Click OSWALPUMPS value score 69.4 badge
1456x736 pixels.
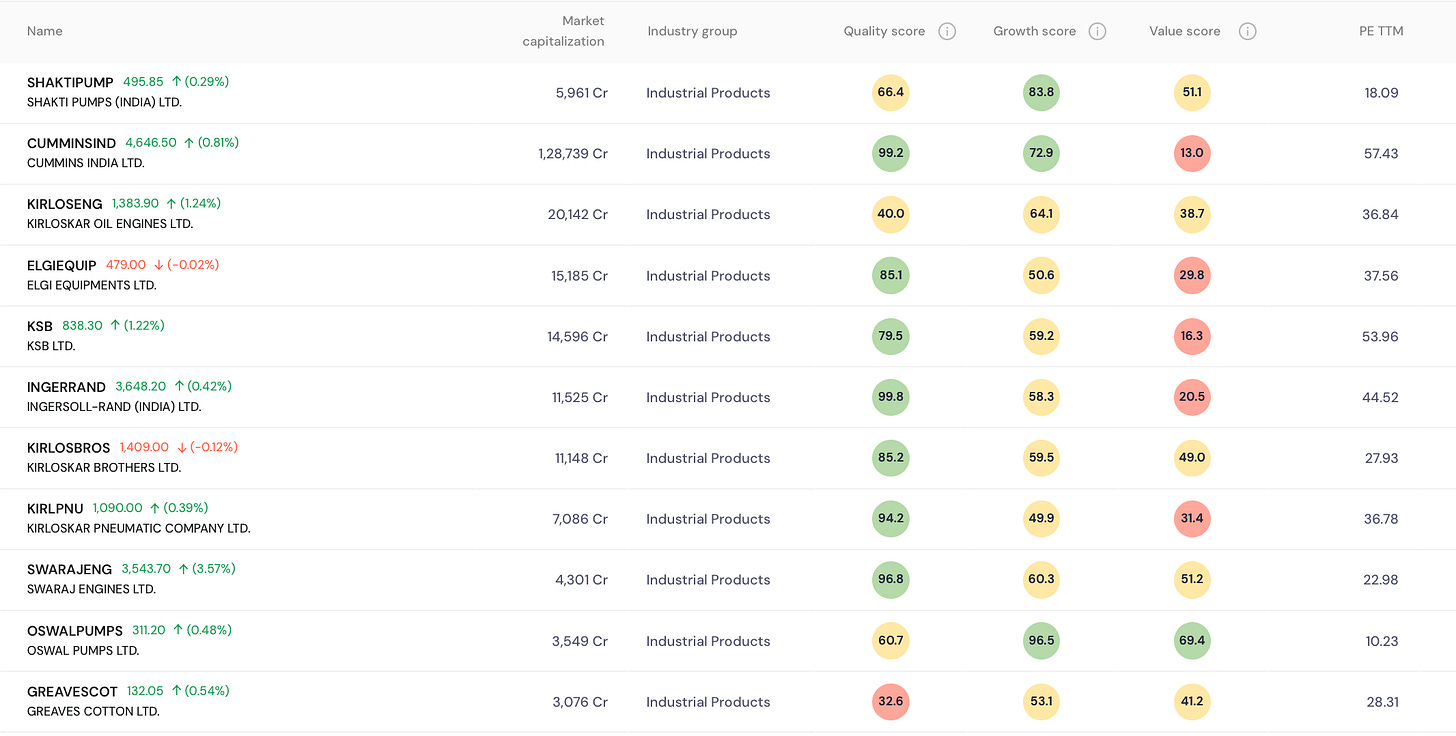click(1192, 641)
